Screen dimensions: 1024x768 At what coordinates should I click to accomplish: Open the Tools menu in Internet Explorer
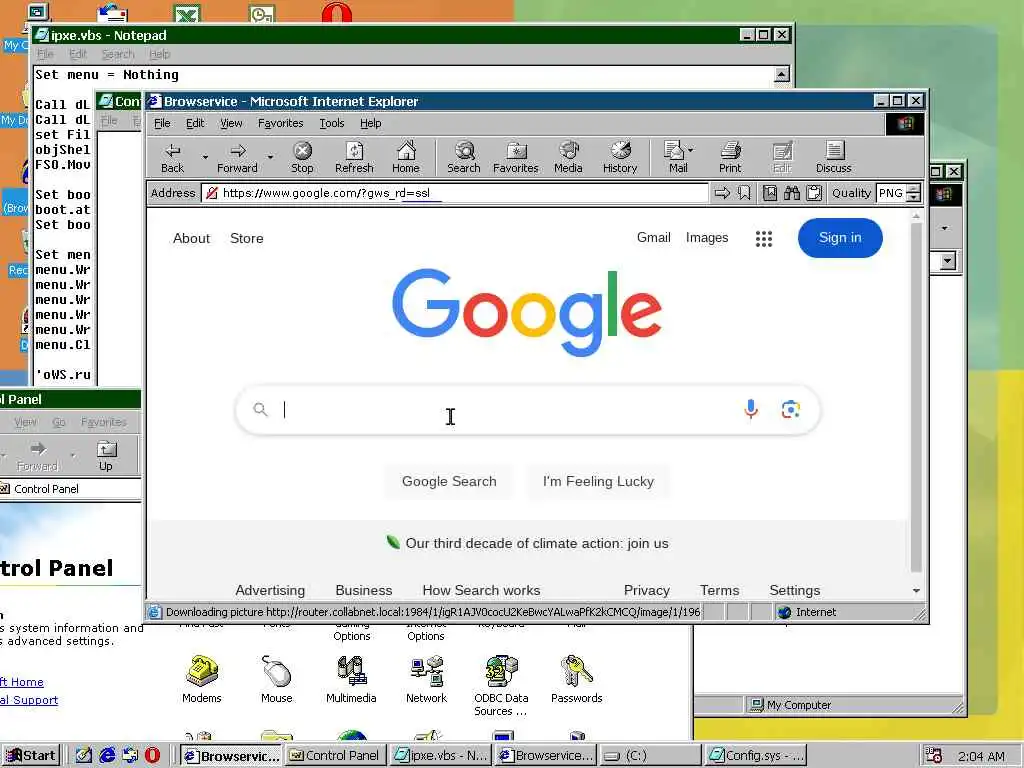332,123
